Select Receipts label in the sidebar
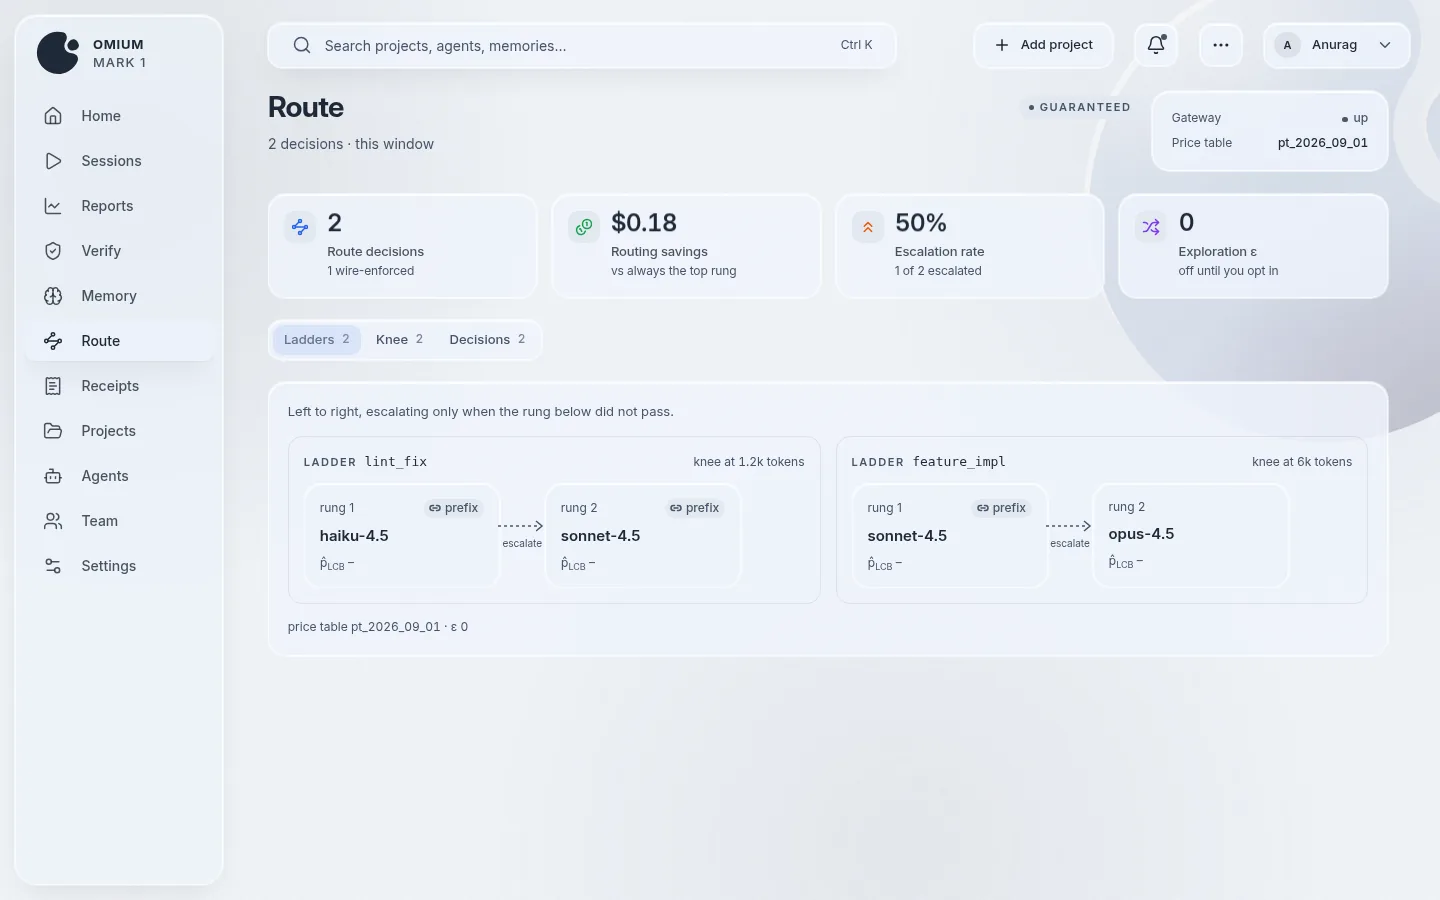The image size is (1440, 900). click(x=110, y=386)
